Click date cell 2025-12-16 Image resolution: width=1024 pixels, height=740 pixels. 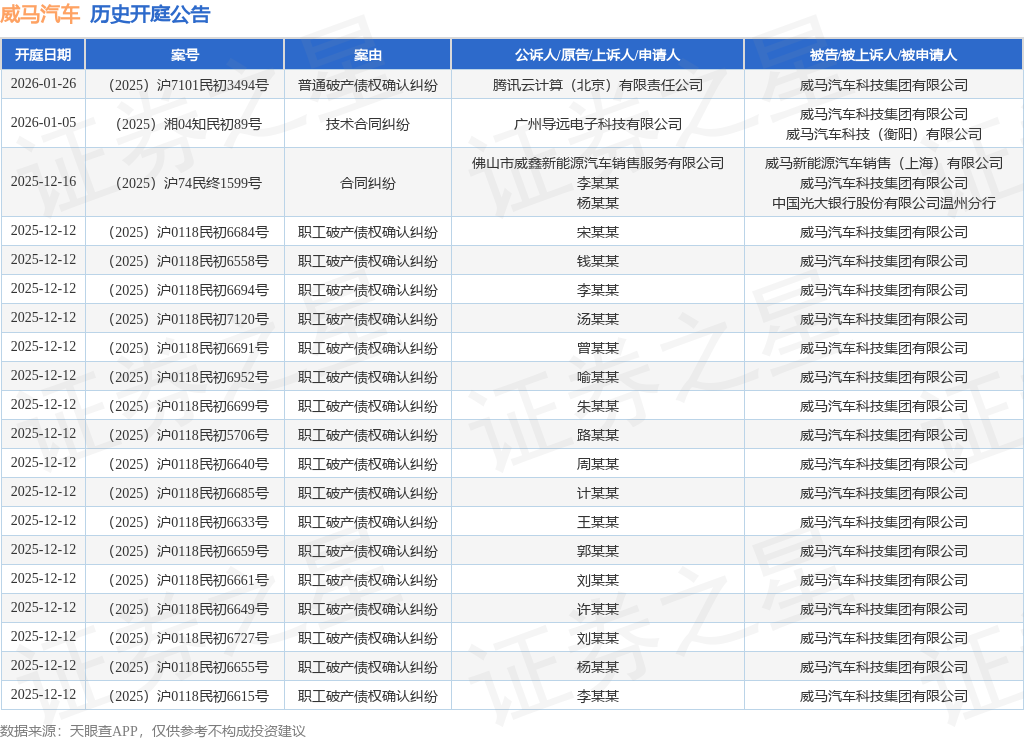[43, 182]
